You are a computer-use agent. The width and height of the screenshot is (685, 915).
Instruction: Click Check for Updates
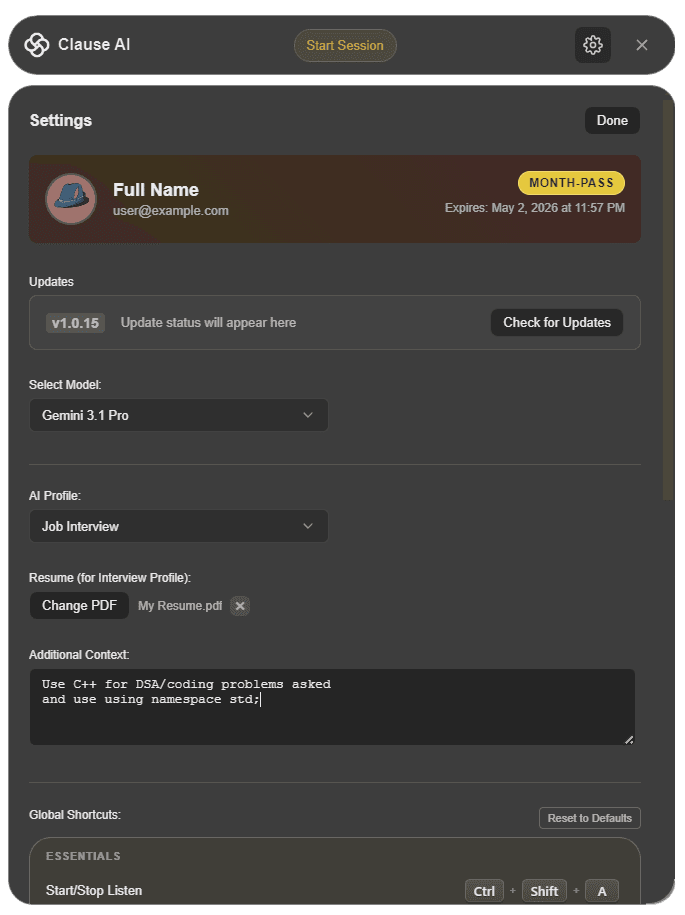click(x=557, y=322)
